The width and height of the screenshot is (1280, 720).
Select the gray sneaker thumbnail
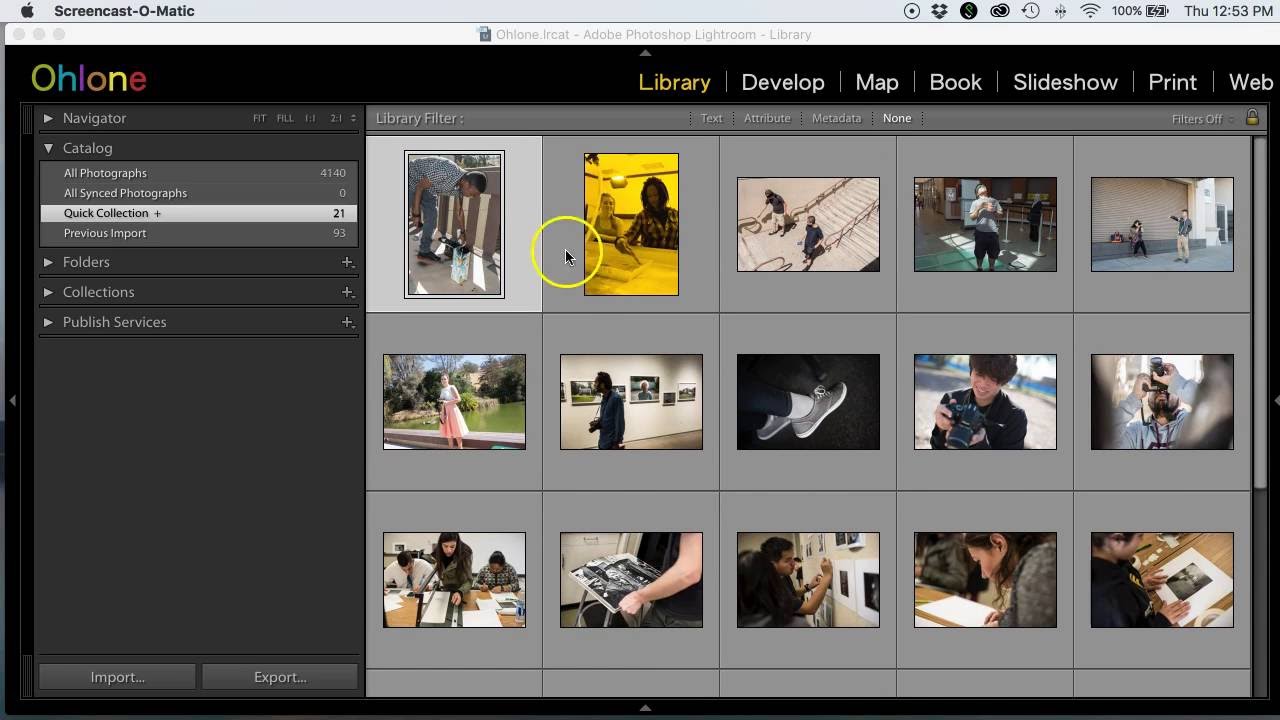pyautogui.click(x=808, y=402)
